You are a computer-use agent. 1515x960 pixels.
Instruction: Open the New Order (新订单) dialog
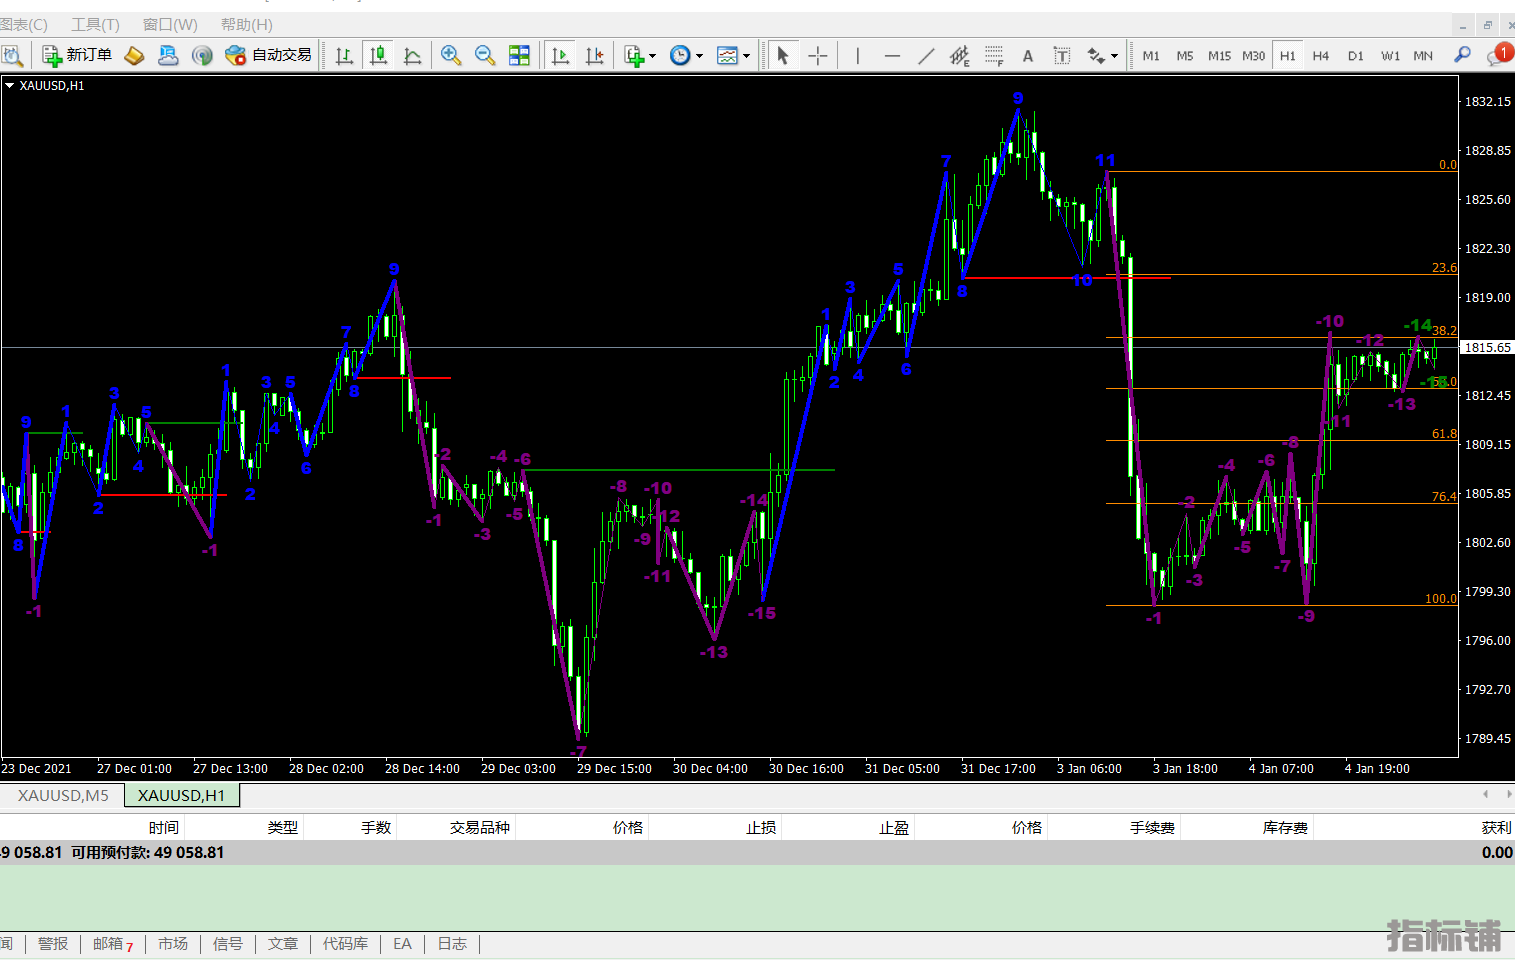click(77, 55)
